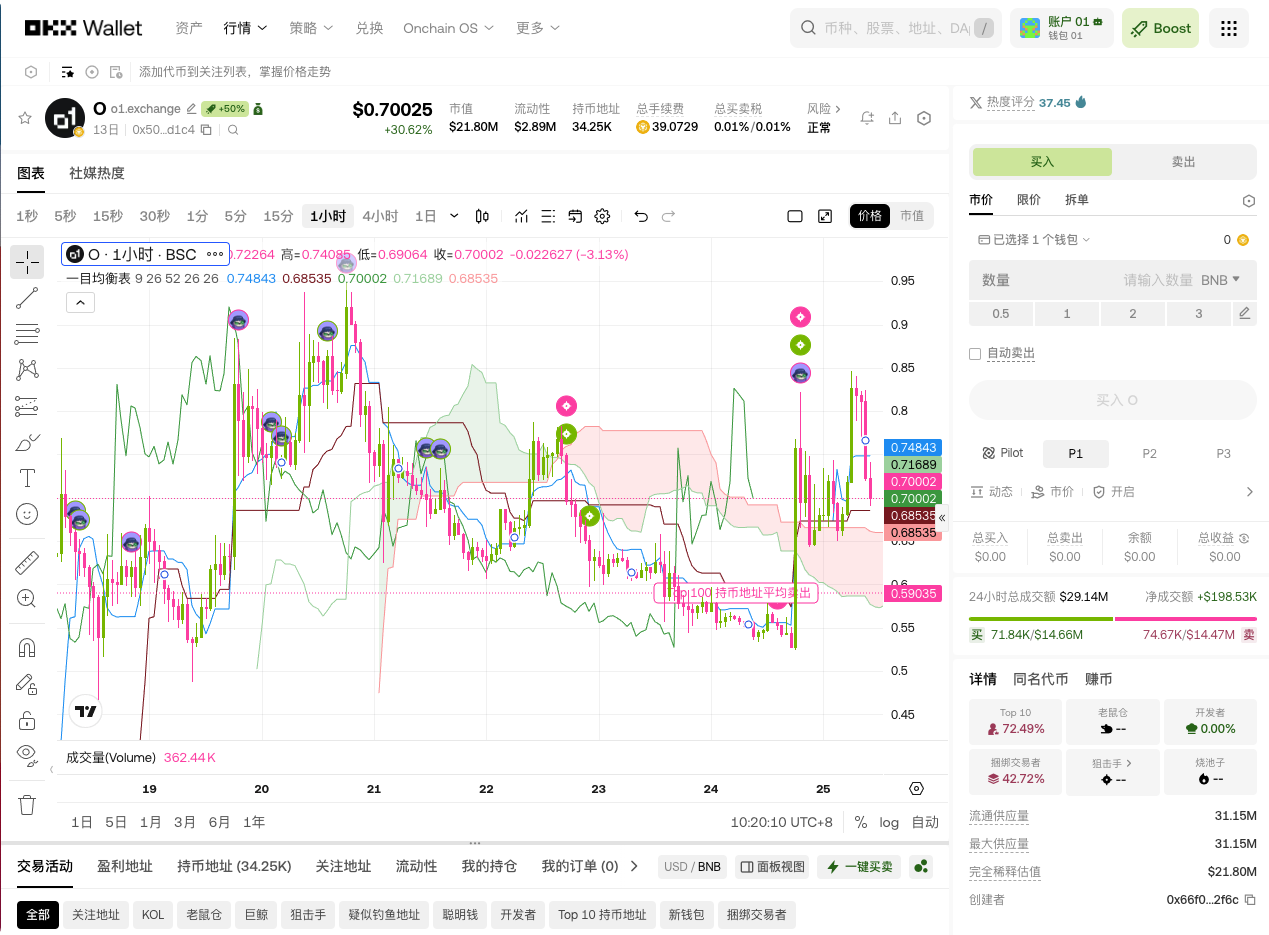Redo the chart action

pyautogui.click(x=668, y=216)
